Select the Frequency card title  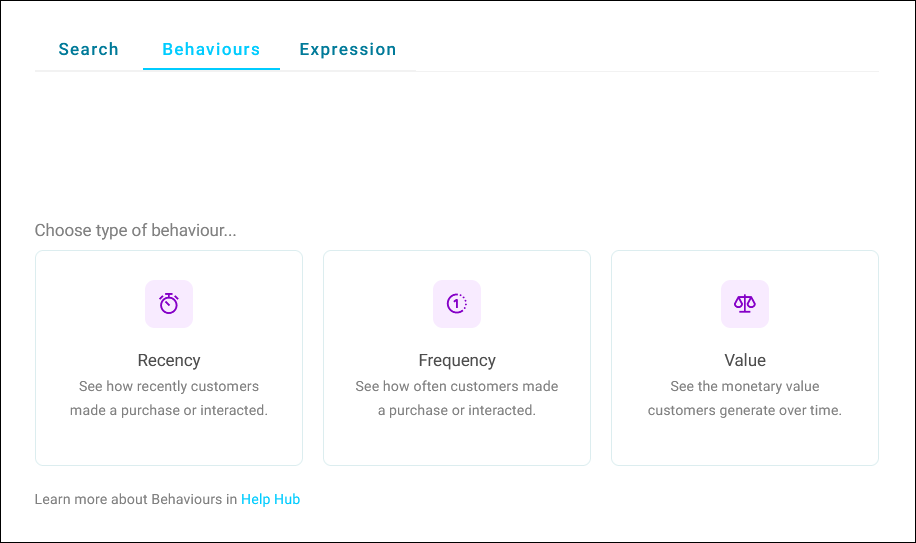(457, 360)
